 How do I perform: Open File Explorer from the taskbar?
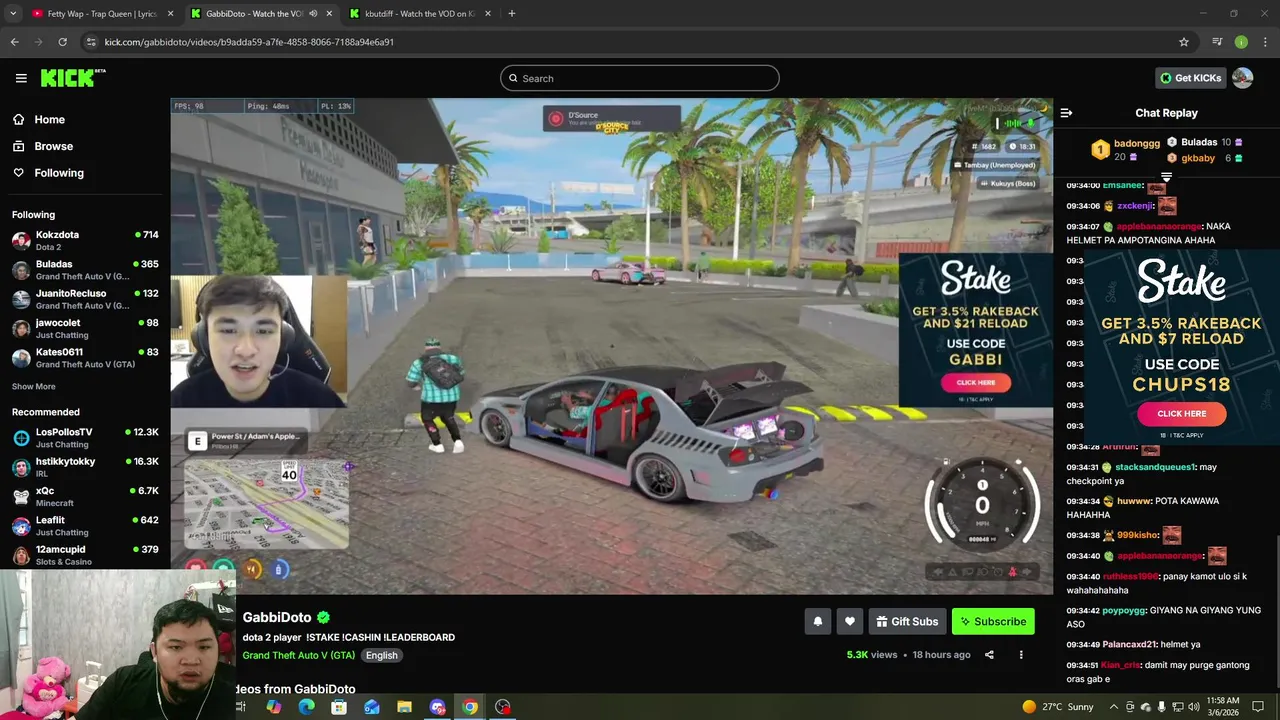[x=404, y=707]
